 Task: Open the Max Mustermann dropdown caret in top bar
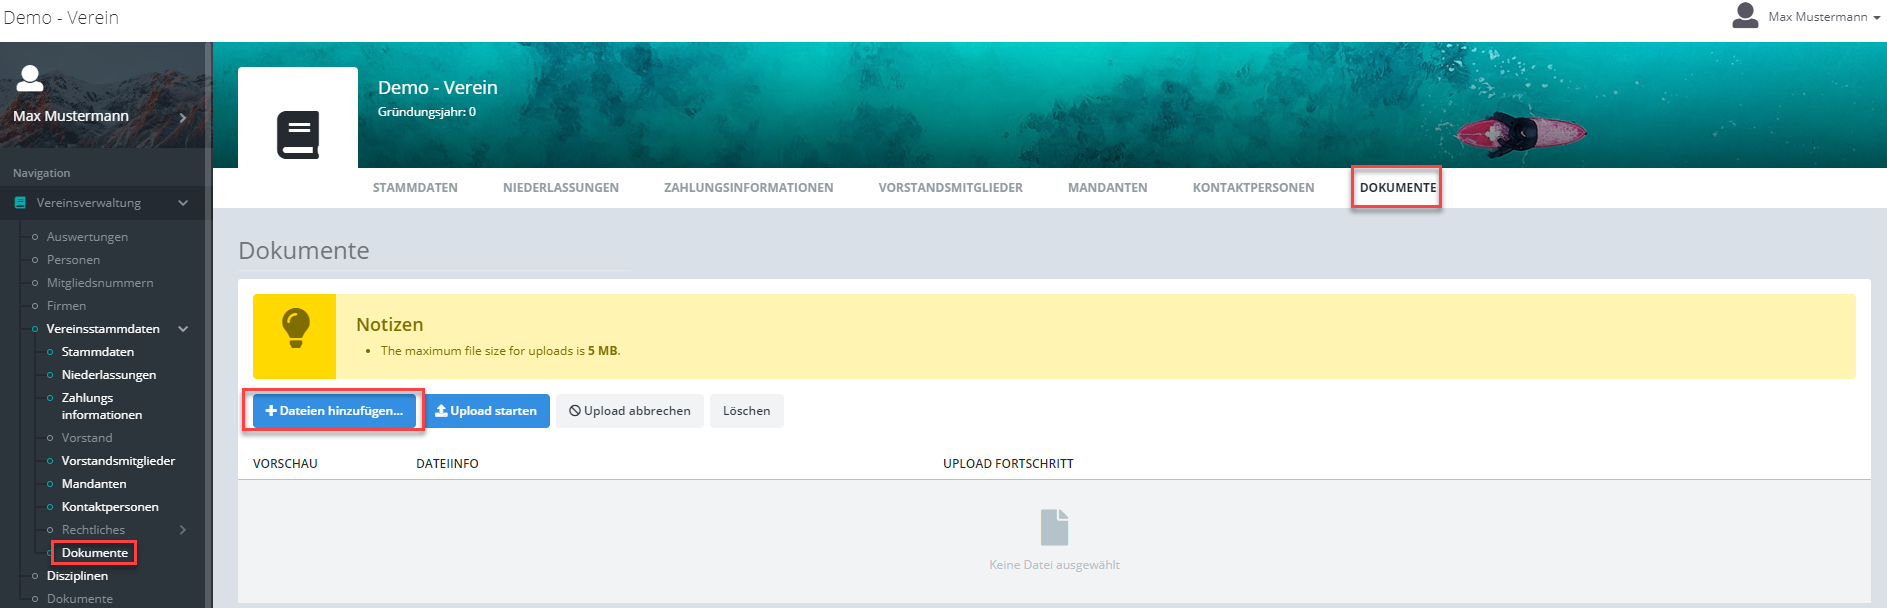(x=1877, y=18)
